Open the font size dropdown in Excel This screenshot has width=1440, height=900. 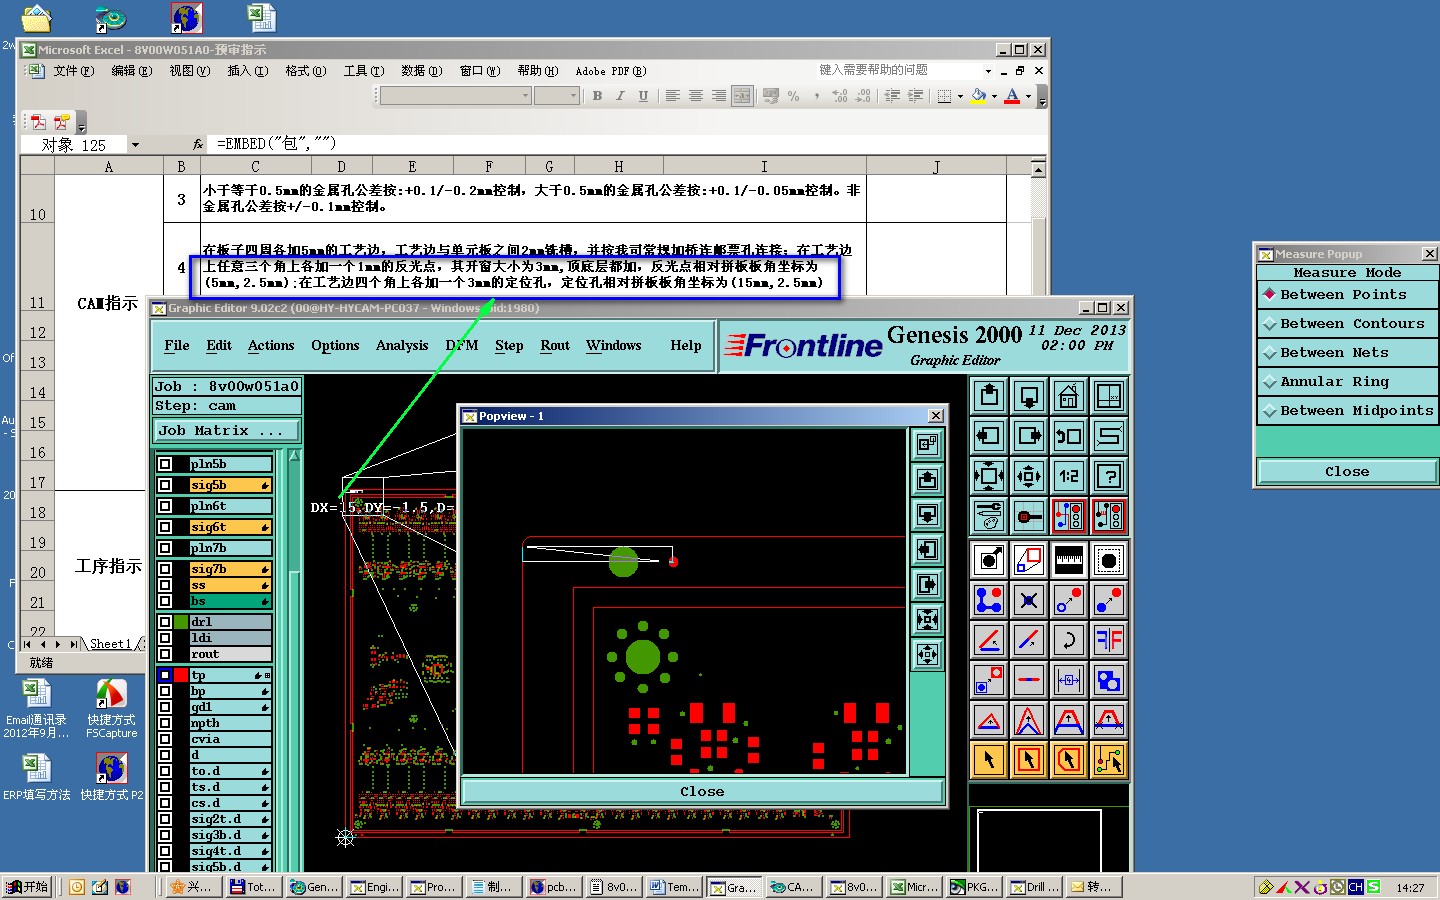(573, 96)
